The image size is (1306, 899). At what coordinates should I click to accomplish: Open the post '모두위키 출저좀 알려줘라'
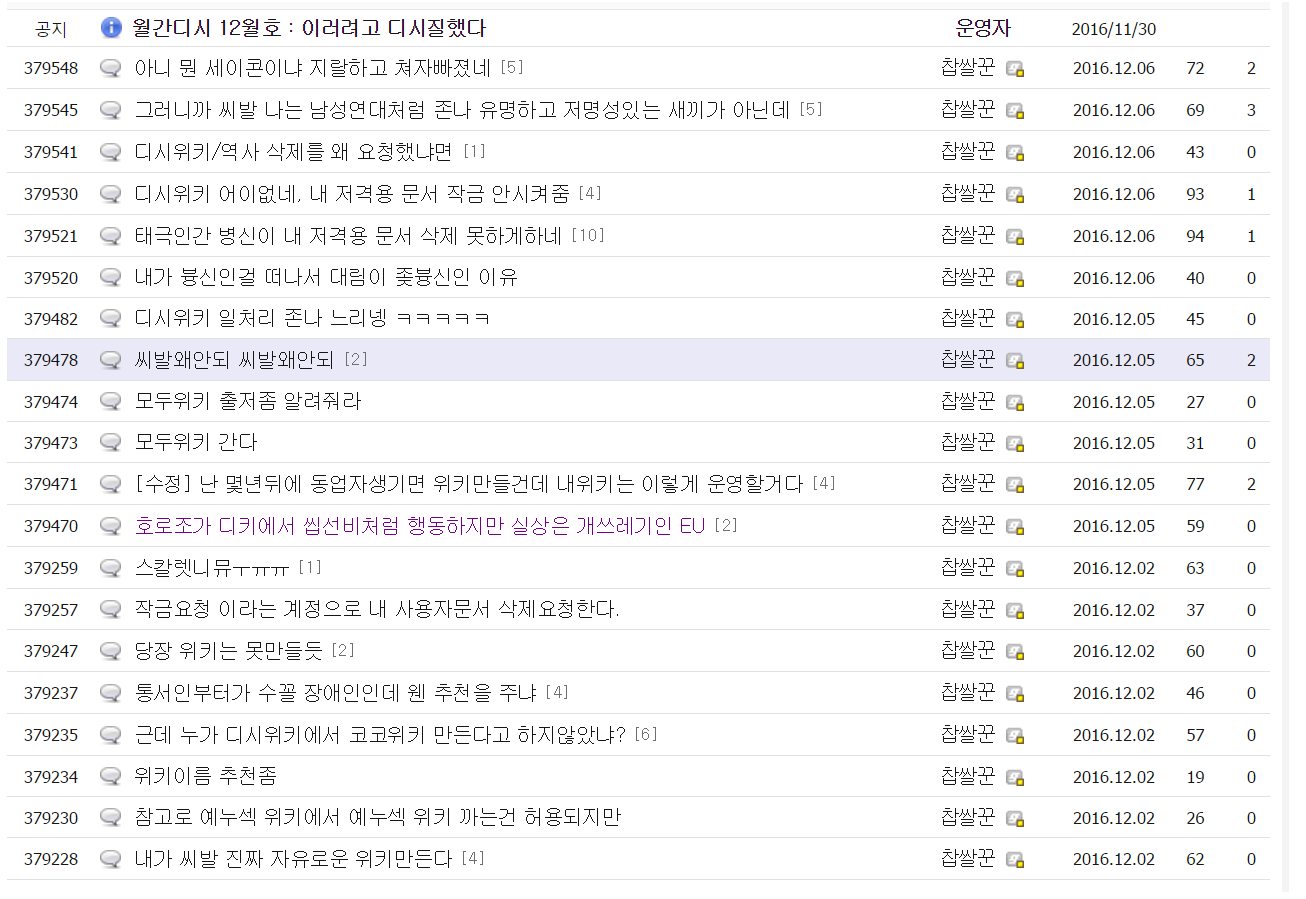coord(248,402)
